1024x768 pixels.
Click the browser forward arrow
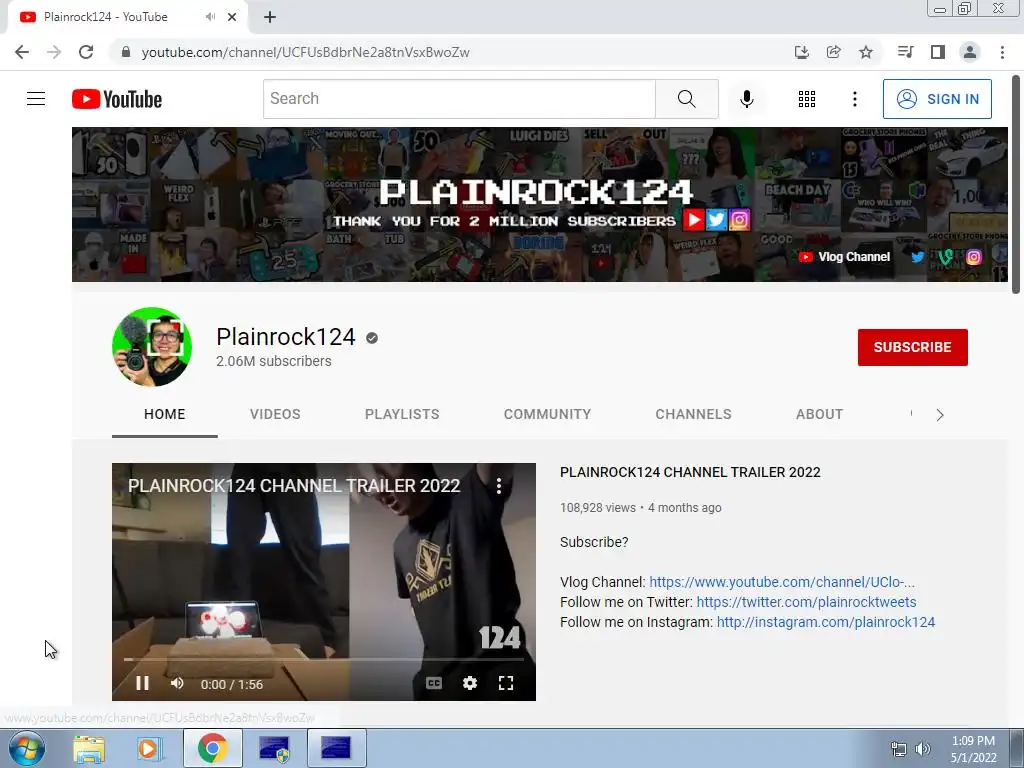[54, 52]
